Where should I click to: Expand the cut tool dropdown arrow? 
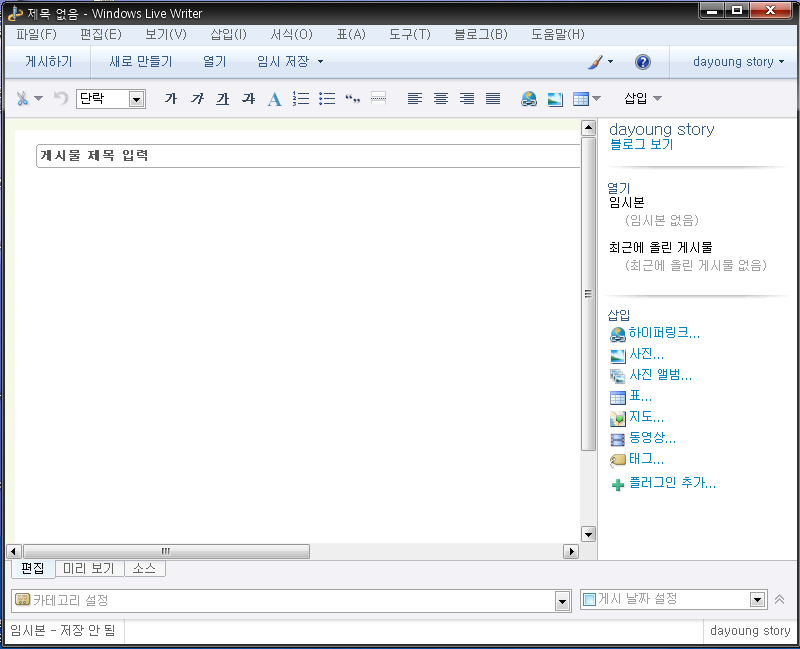(x=38, y=98)
